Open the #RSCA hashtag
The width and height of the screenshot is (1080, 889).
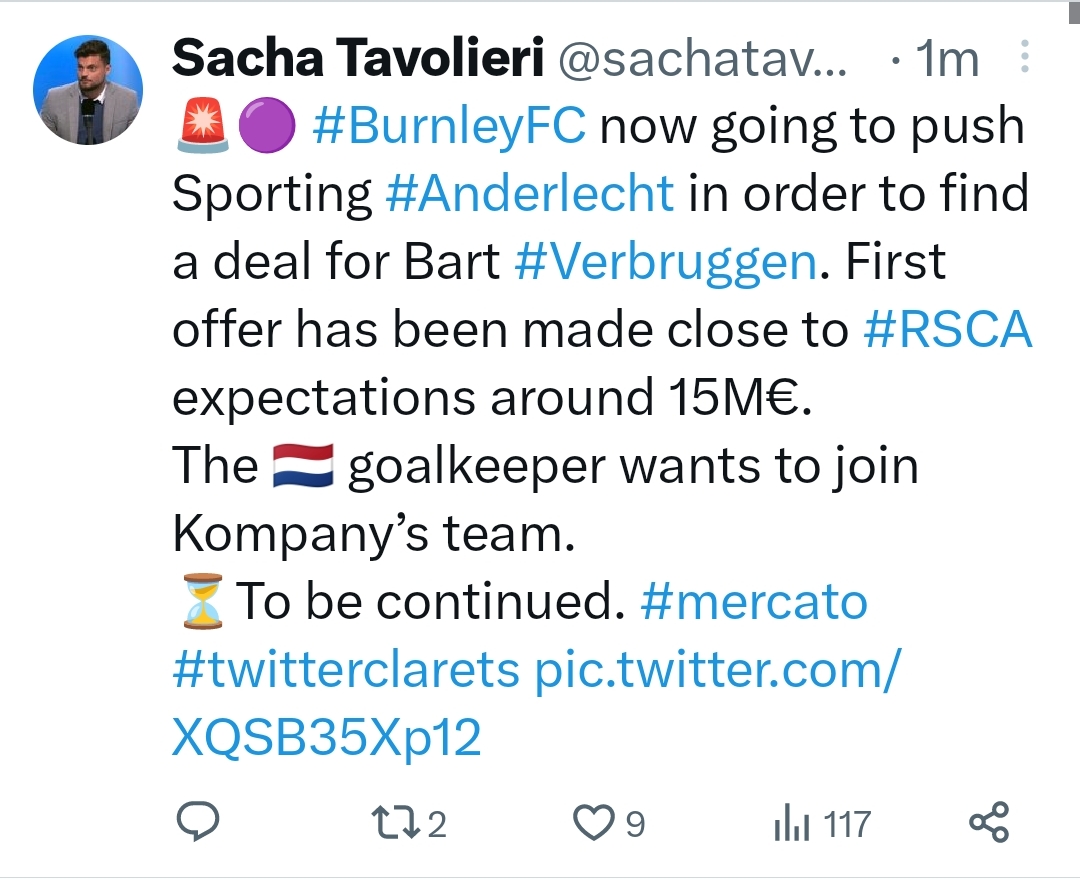coord(946,329)
